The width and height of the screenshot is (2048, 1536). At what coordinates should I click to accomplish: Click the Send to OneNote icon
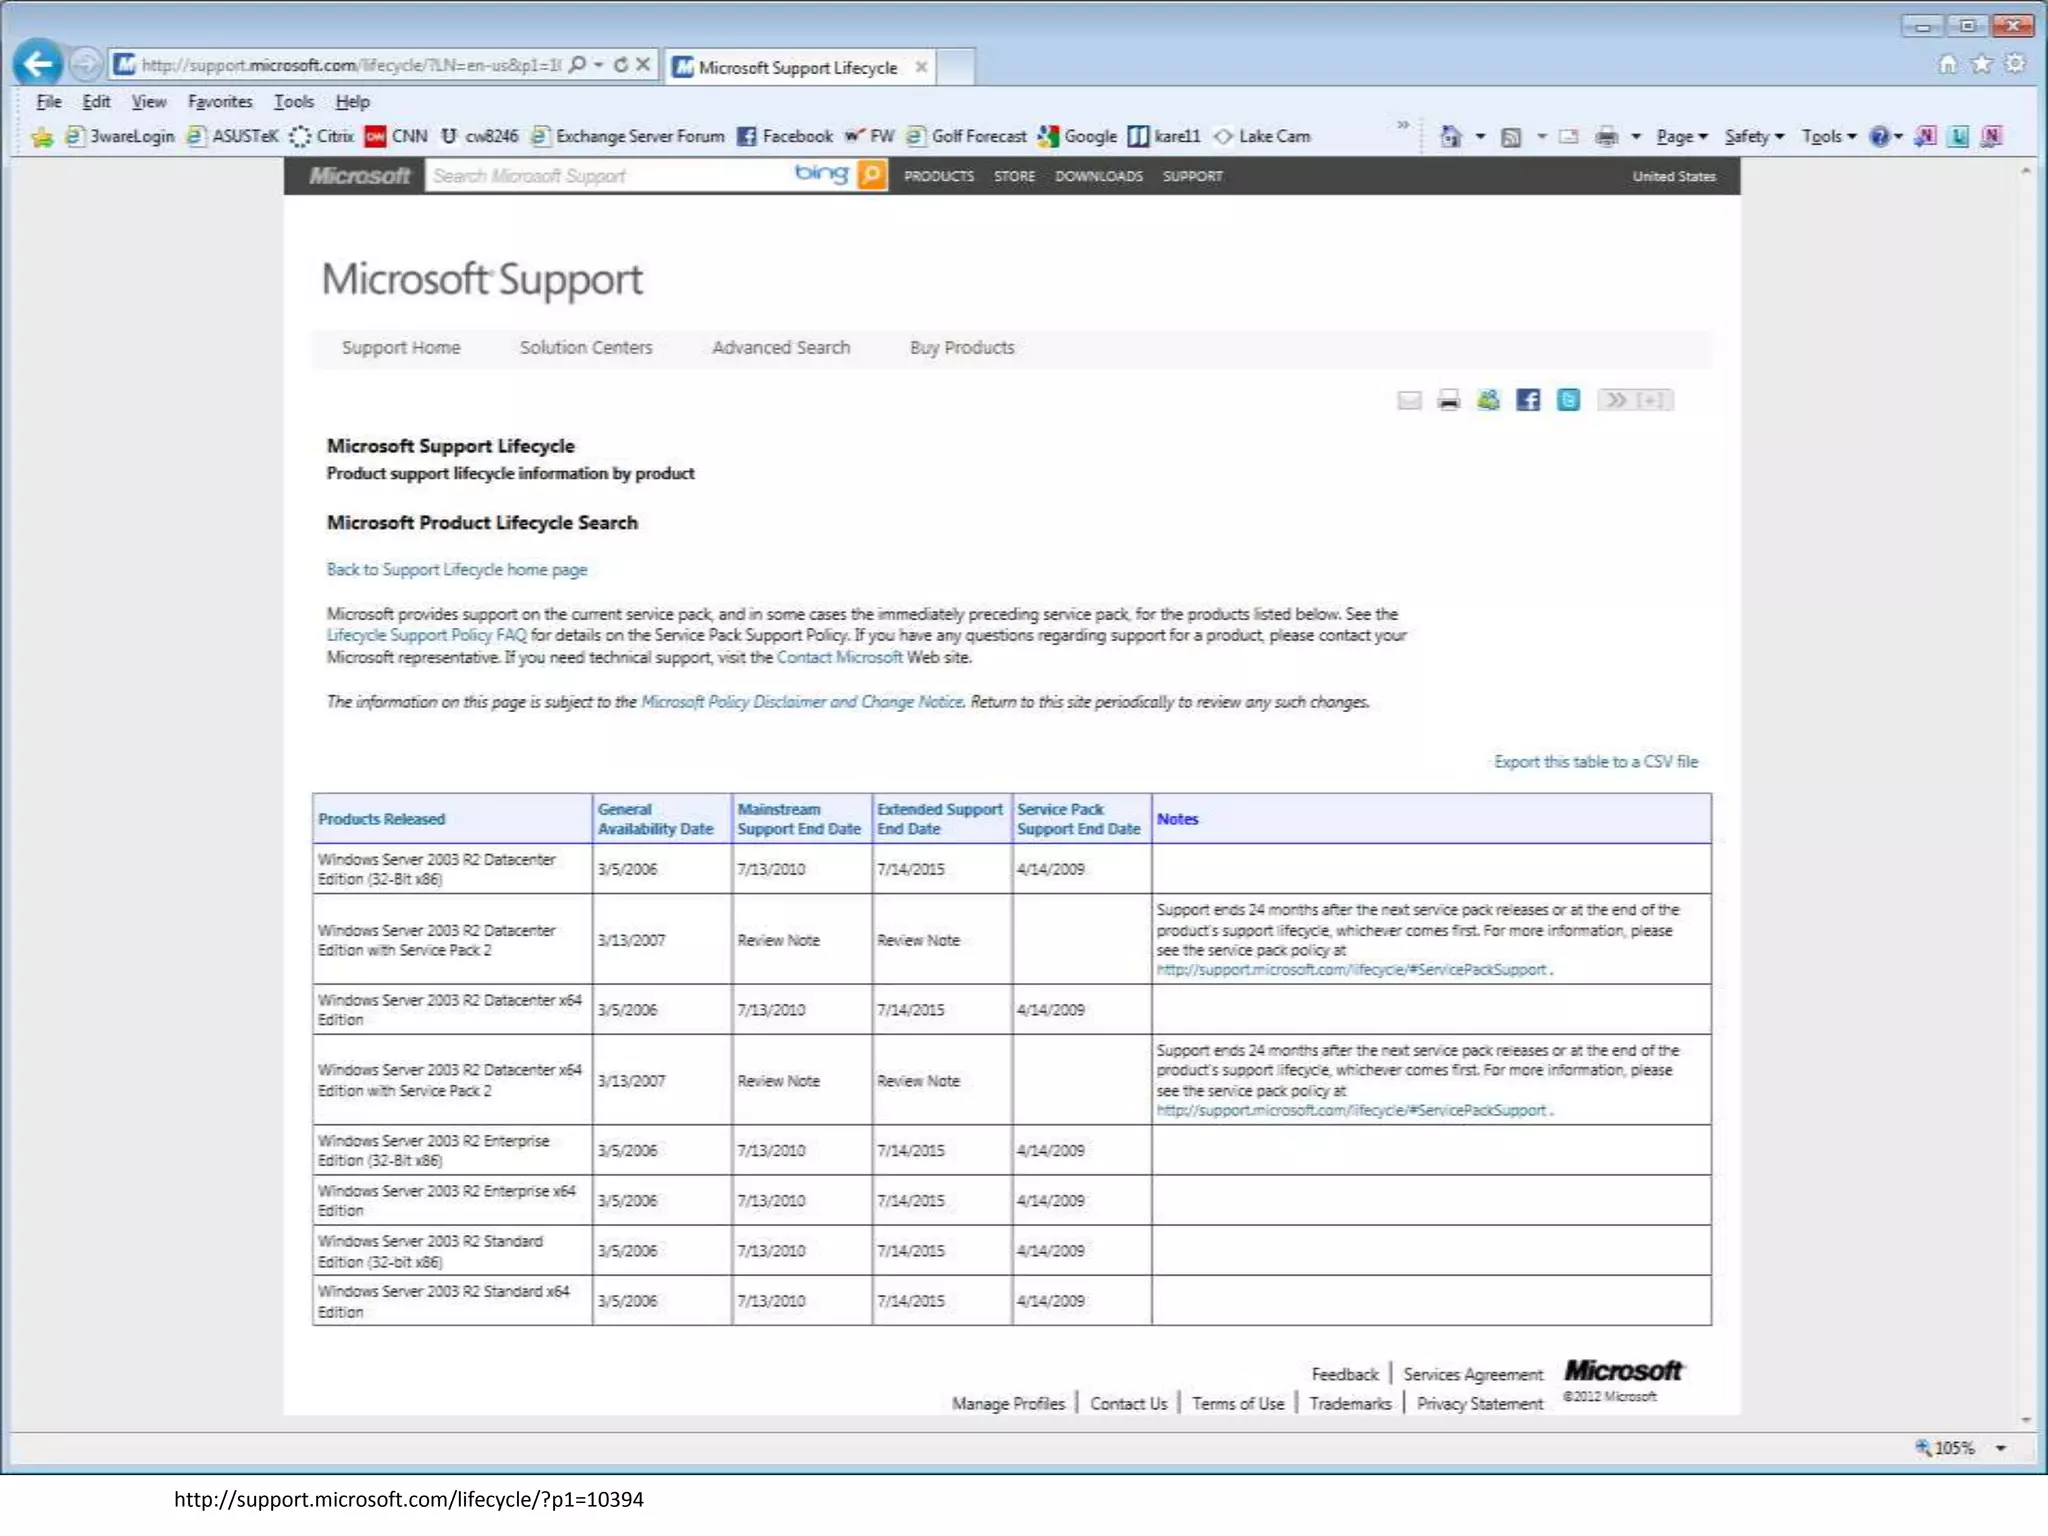[x=1925, y=137]
